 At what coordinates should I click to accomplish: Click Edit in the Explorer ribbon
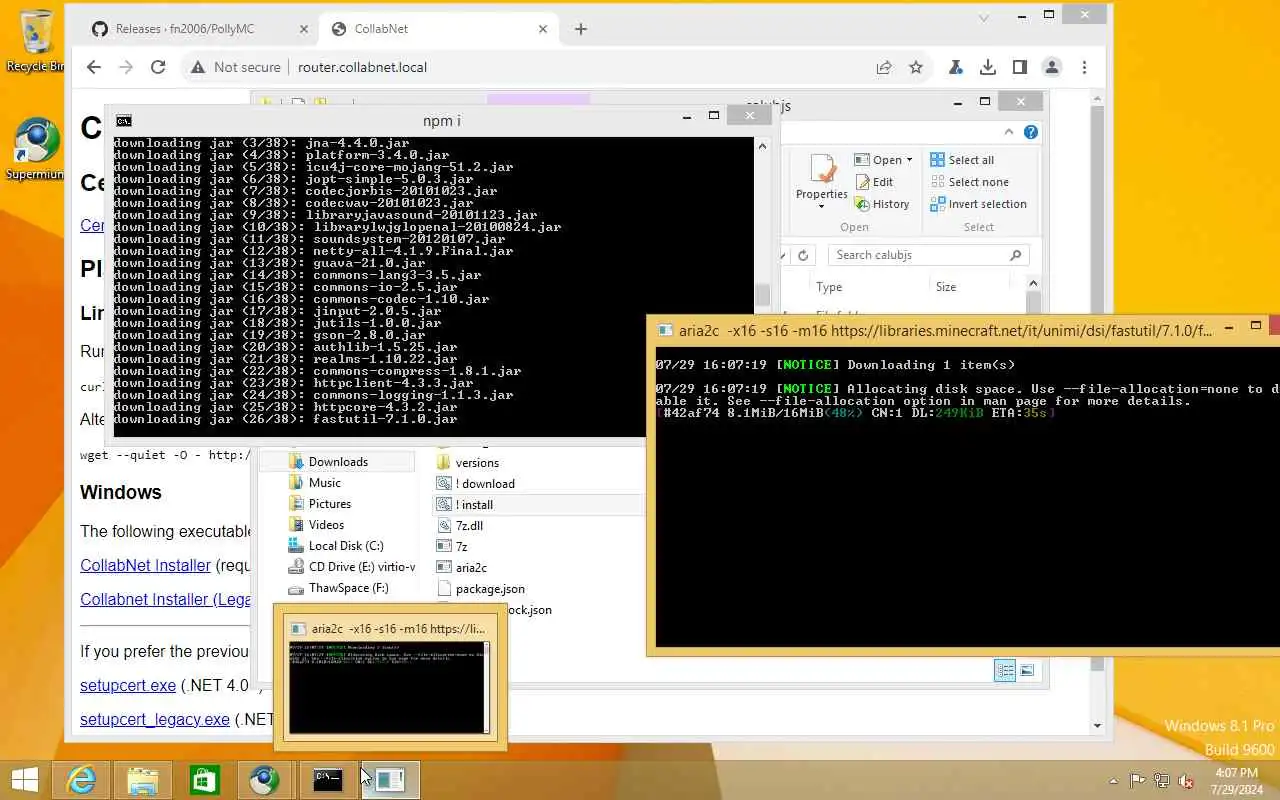(875, 182)
